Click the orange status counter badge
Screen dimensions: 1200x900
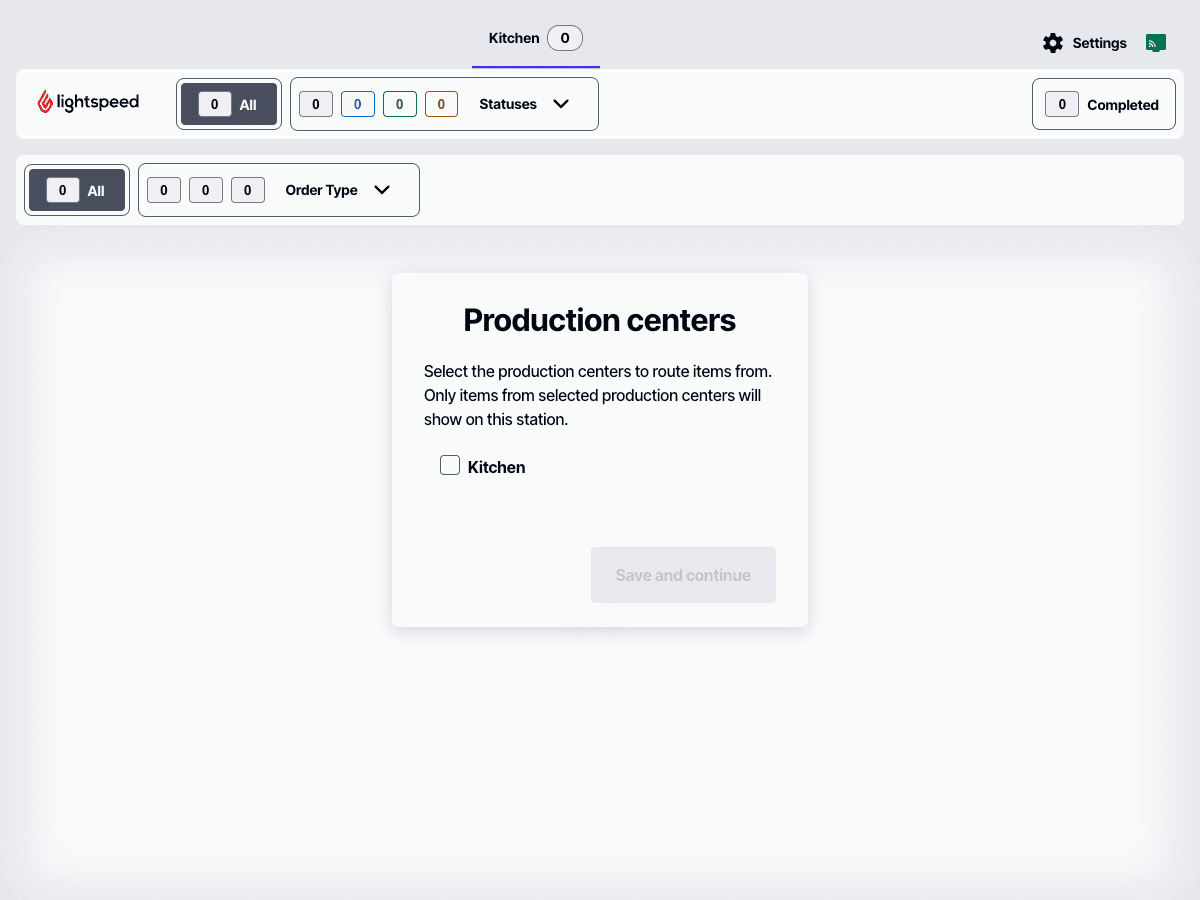pyautogui.click(x=441, y=104)
